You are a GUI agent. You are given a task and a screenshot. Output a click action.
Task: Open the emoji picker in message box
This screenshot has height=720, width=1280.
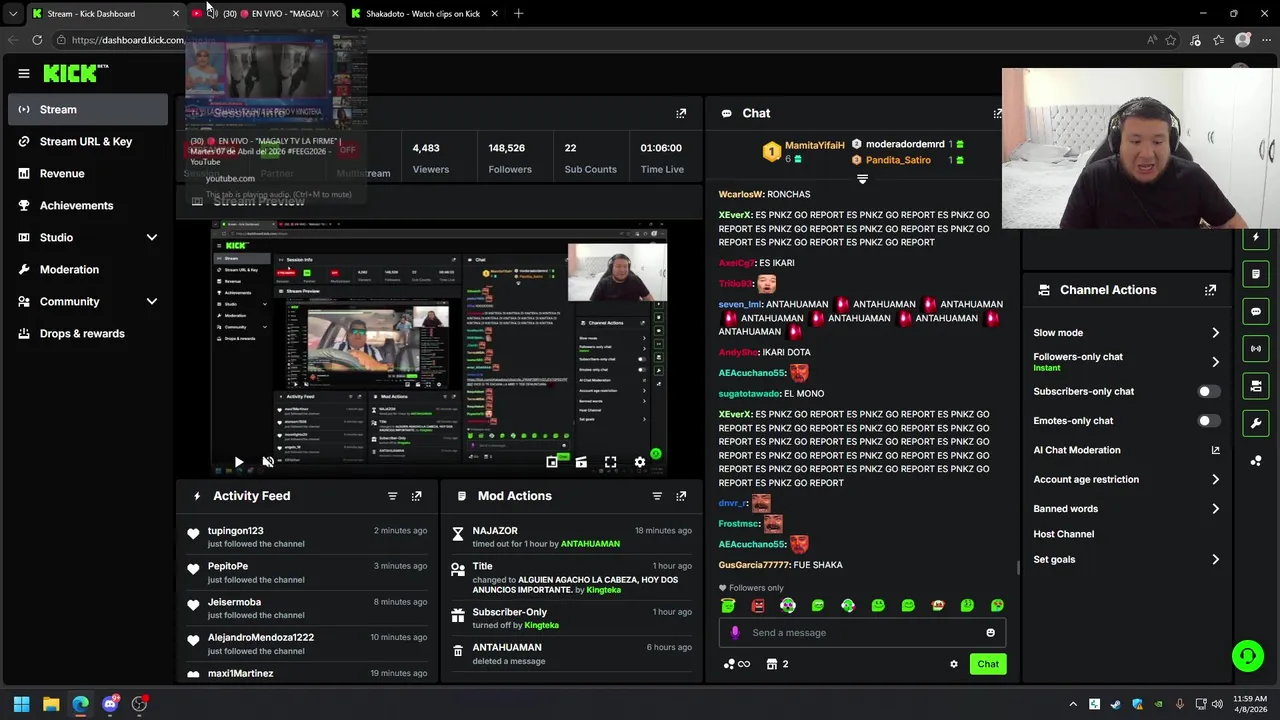pyautogui.click(x=990, y=633)
